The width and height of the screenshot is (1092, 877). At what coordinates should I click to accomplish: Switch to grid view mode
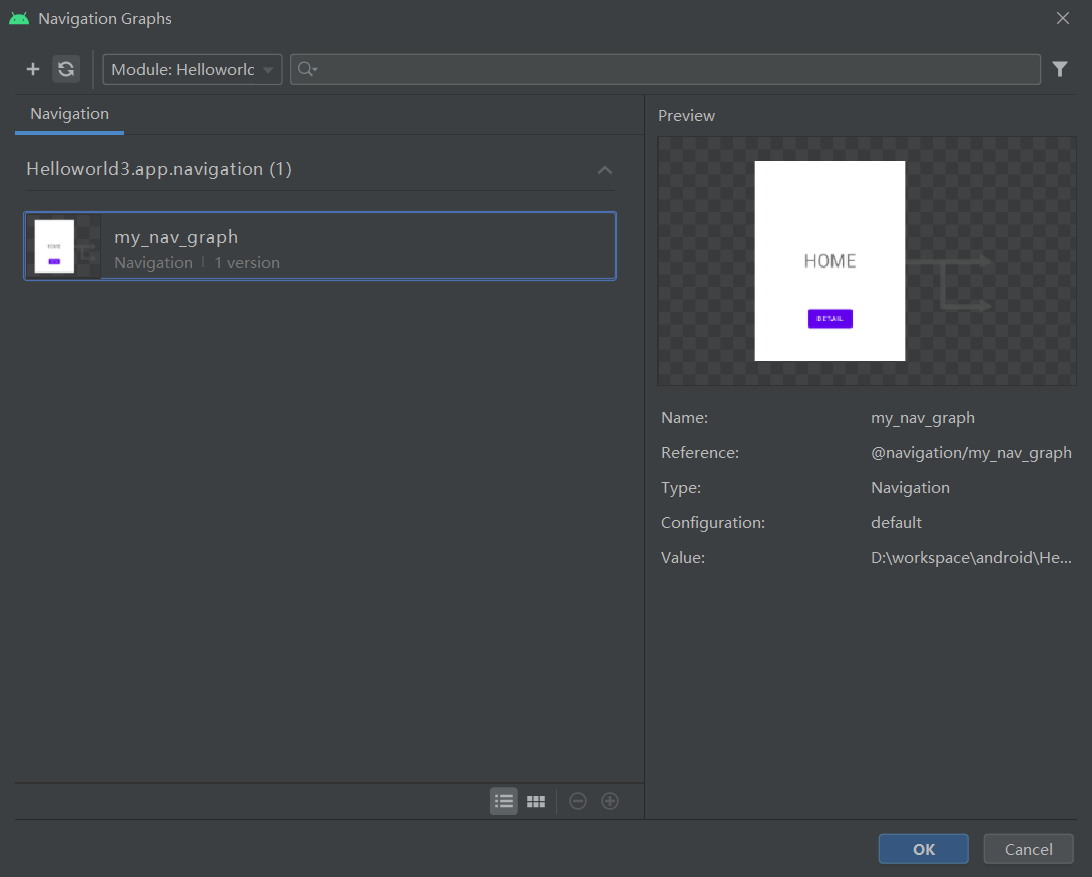pyautogui.click(x=536, y=801)
